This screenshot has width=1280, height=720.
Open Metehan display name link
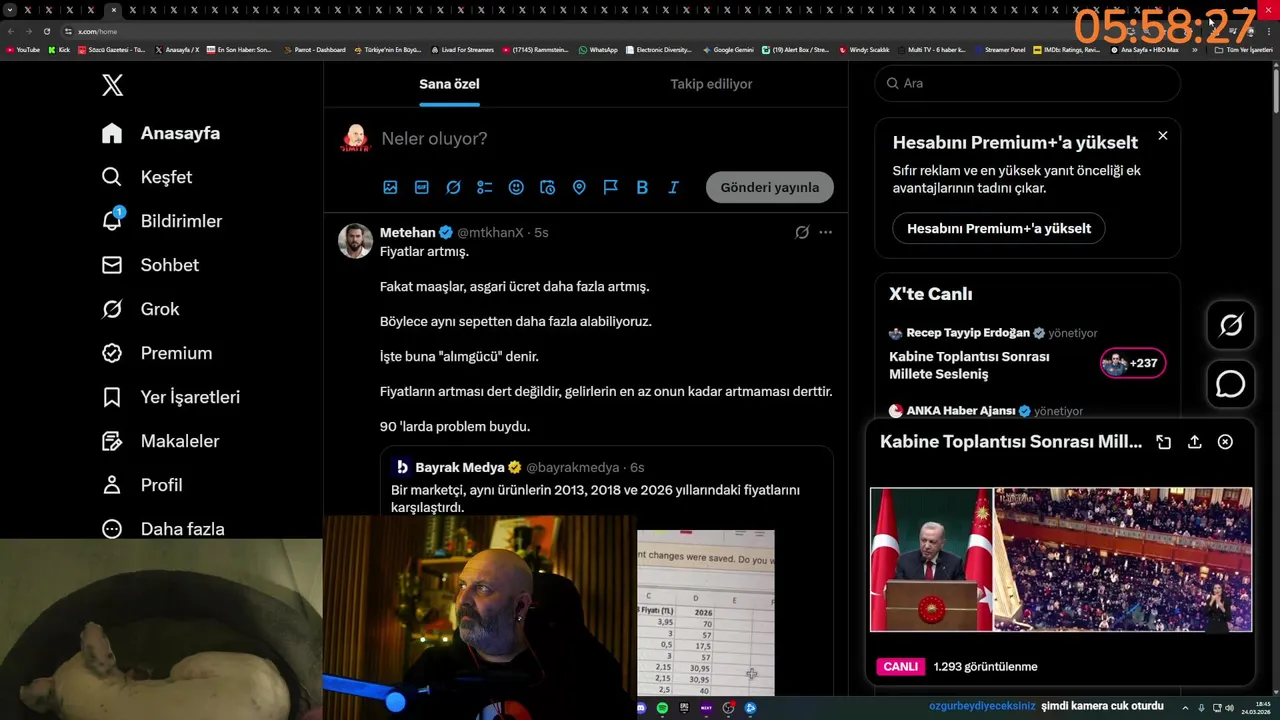click(408, 232)
